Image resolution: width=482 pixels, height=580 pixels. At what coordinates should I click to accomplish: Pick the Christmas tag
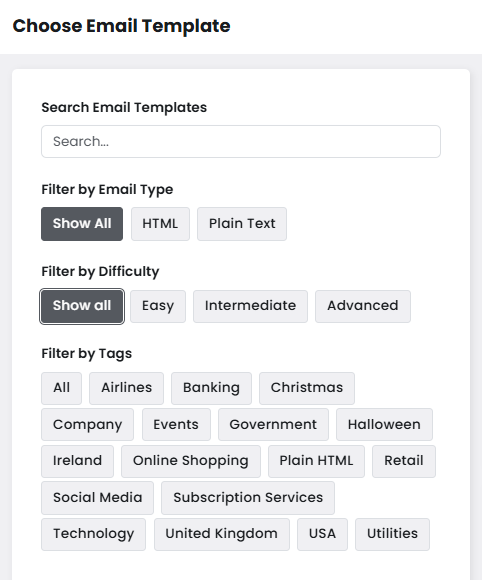tap(307, 388)
